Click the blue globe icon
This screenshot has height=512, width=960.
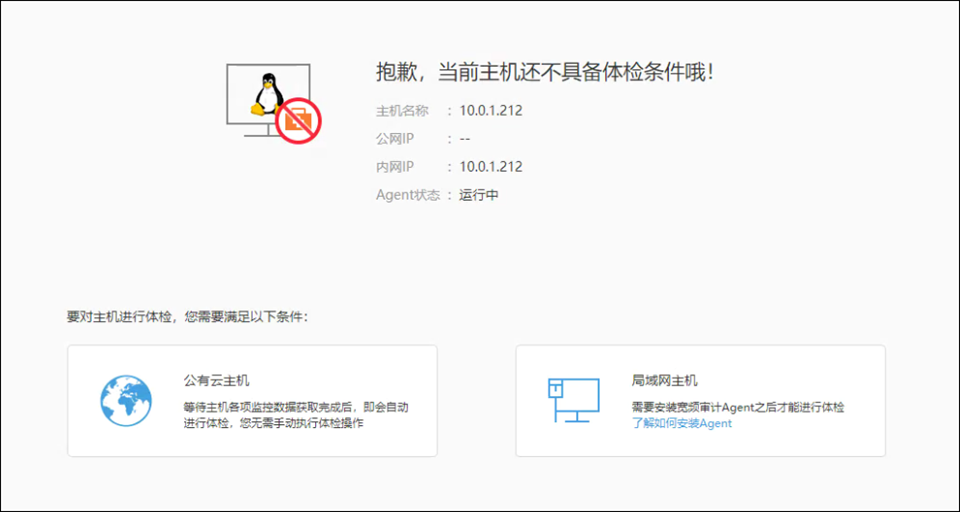click(125, 401)
